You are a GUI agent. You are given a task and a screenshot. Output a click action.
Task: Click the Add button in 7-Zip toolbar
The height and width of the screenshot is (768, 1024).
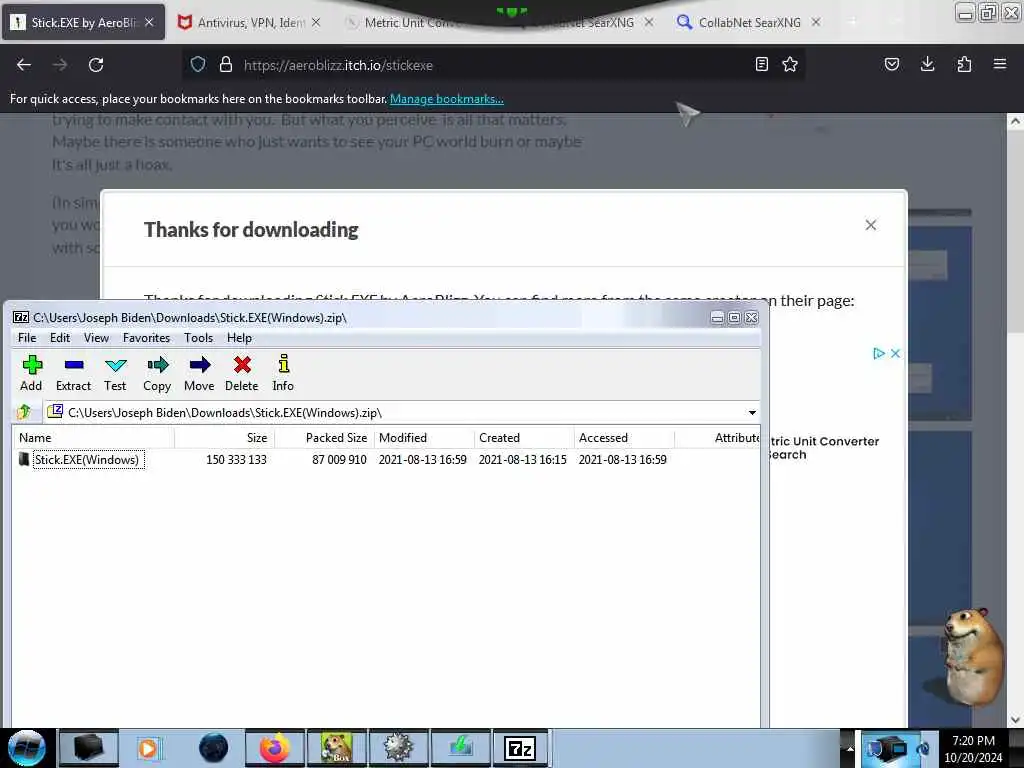pyautogui.click(x=31, y=374)
